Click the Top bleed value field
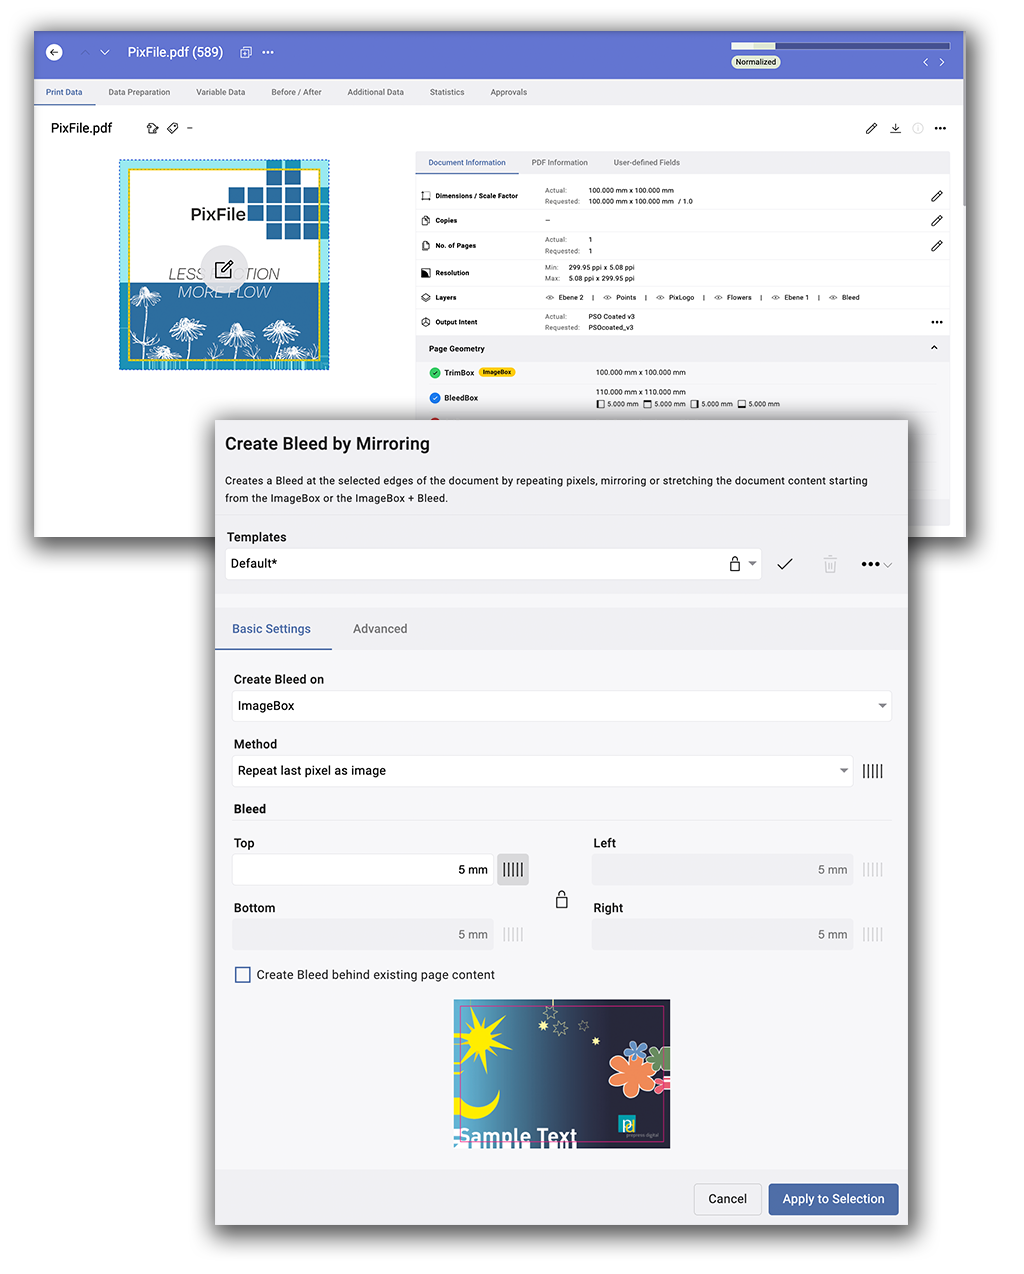This screenshot has width=1024, height=1274. tap(363, 870)
